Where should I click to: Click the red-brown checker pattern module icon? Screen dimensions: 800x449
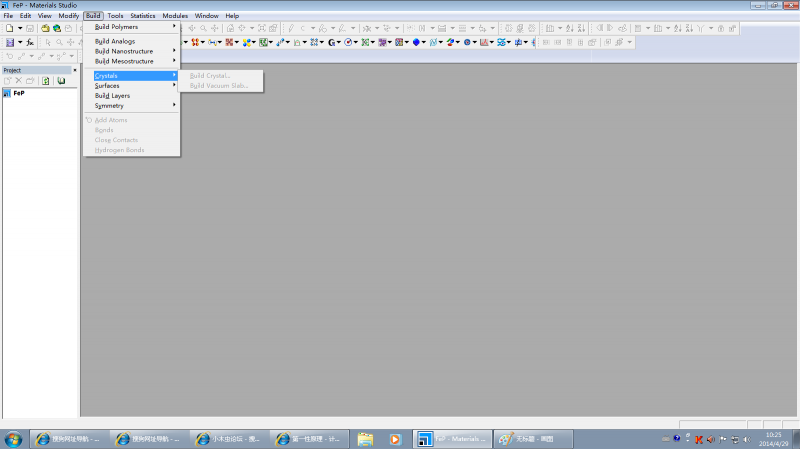229,42
